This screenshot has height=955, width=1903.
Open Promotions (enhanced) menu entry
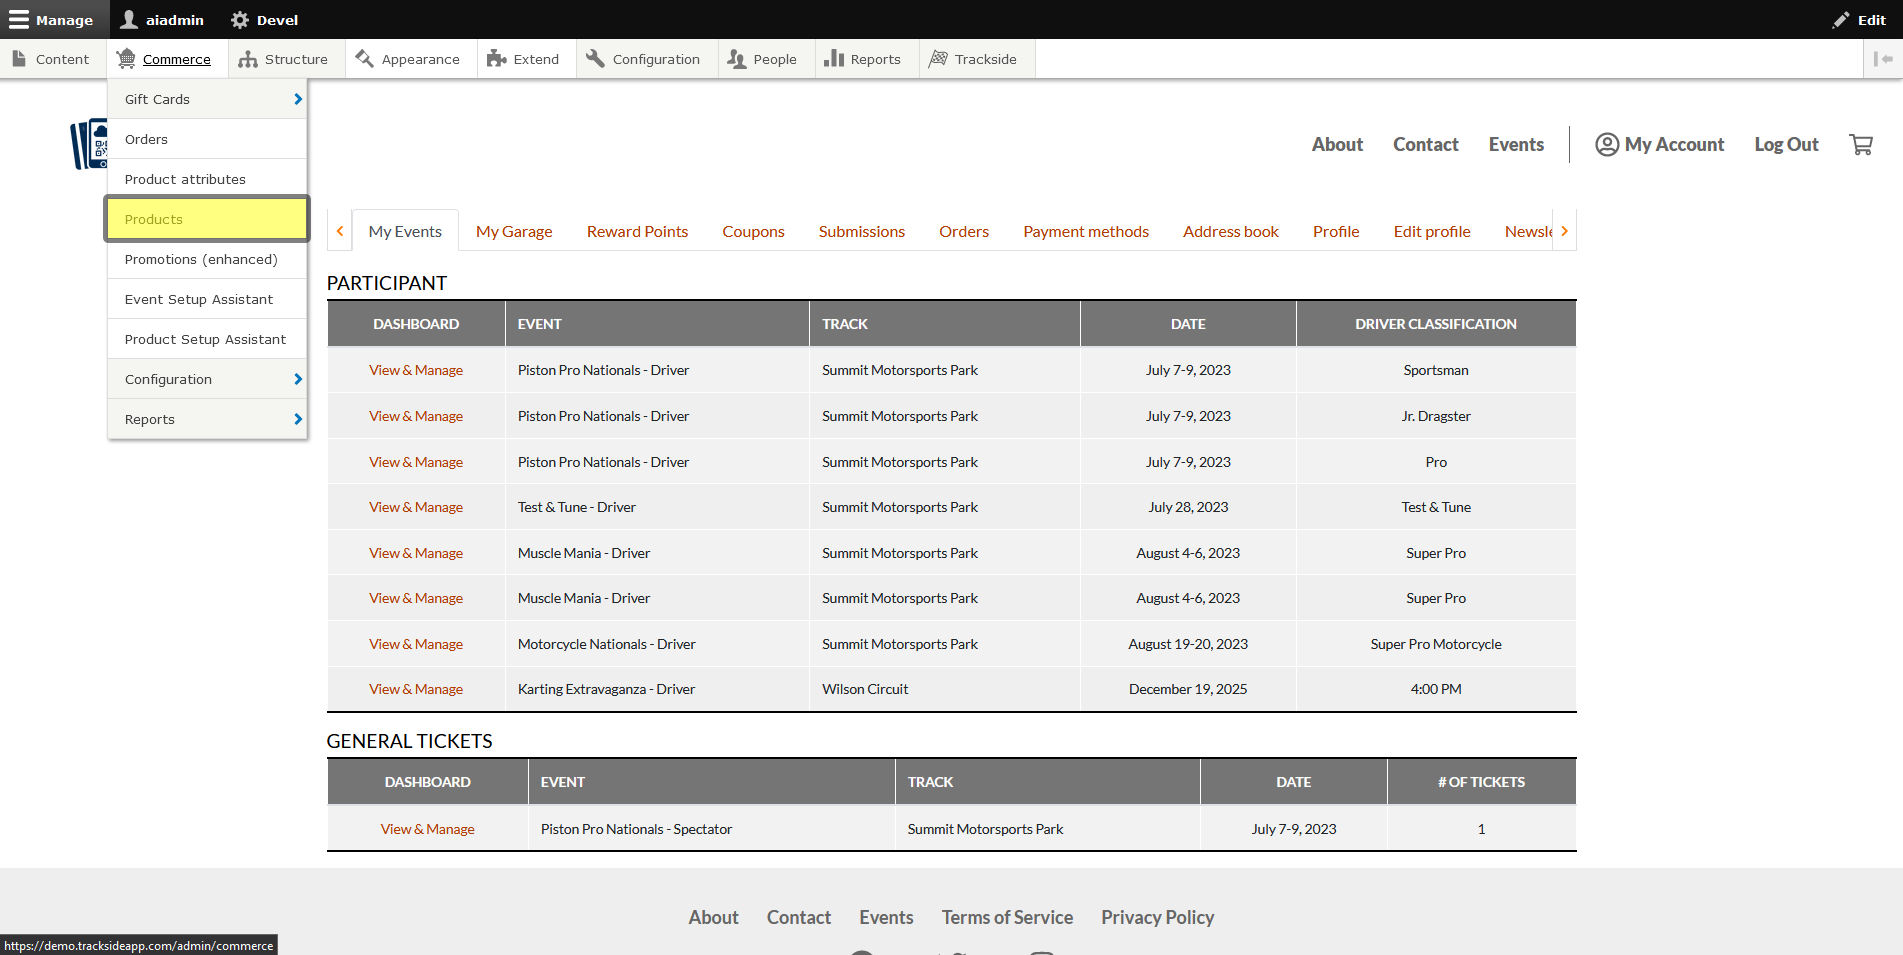[x=207, y=259]
